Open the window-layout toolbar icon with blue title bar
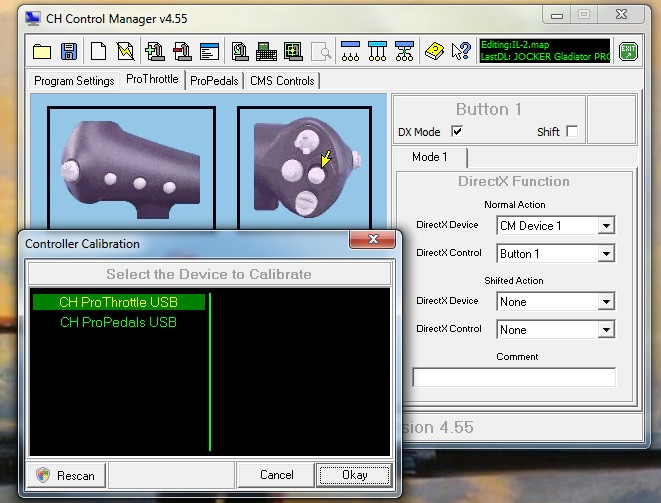The width and height of the screenshot is (661, 503). [209, 51]
